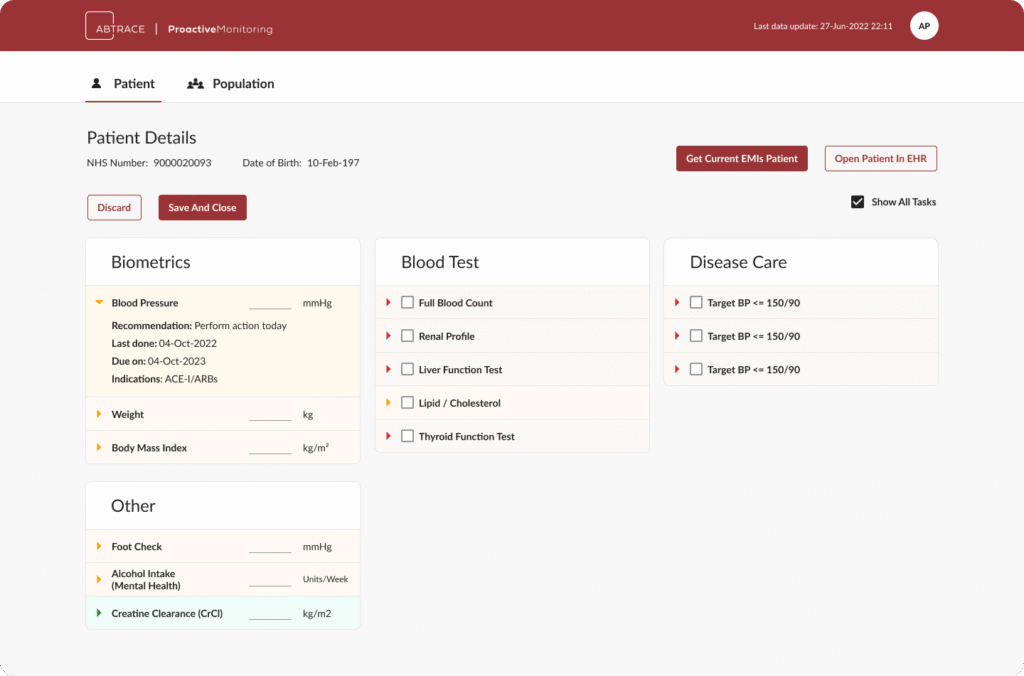Tick the Full Blood Count checkbox

tap(407, 303)
